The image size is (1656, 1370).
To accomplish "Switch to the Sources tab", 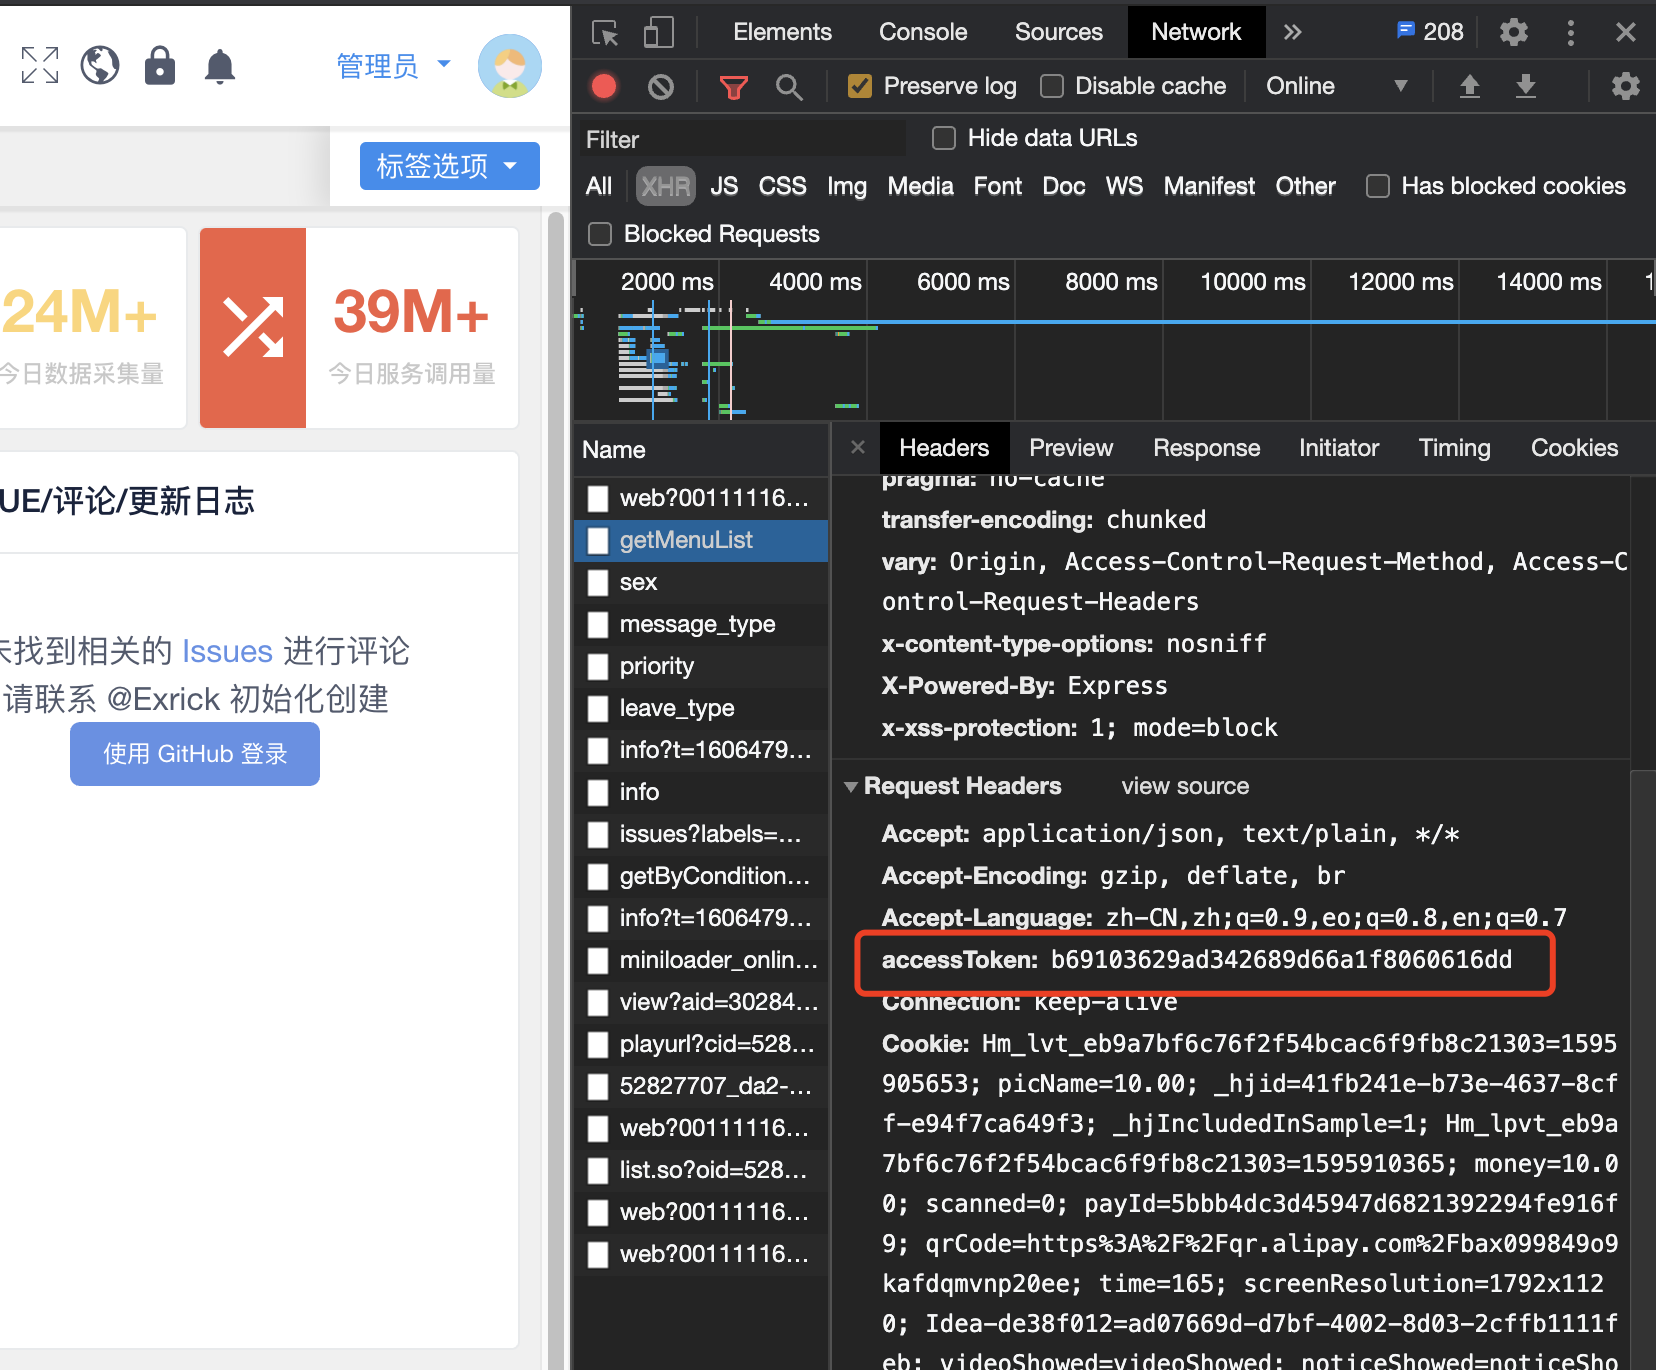I will tap(1059, 32).
